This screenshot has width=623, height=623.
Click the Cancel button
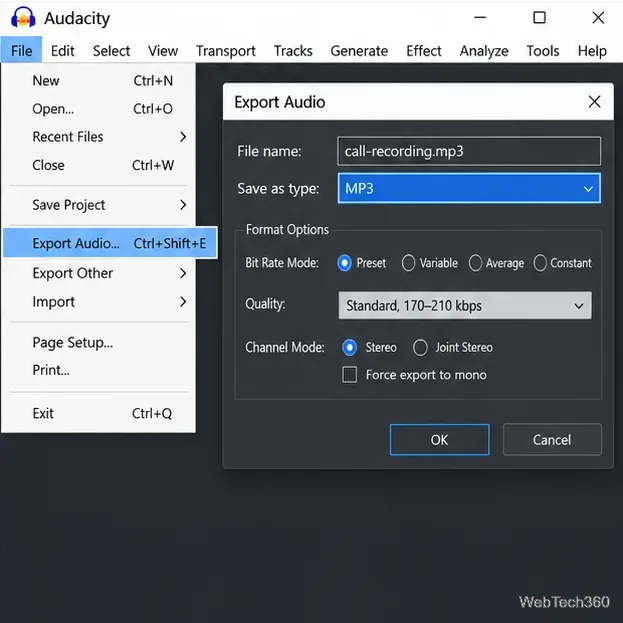[552, 440]
